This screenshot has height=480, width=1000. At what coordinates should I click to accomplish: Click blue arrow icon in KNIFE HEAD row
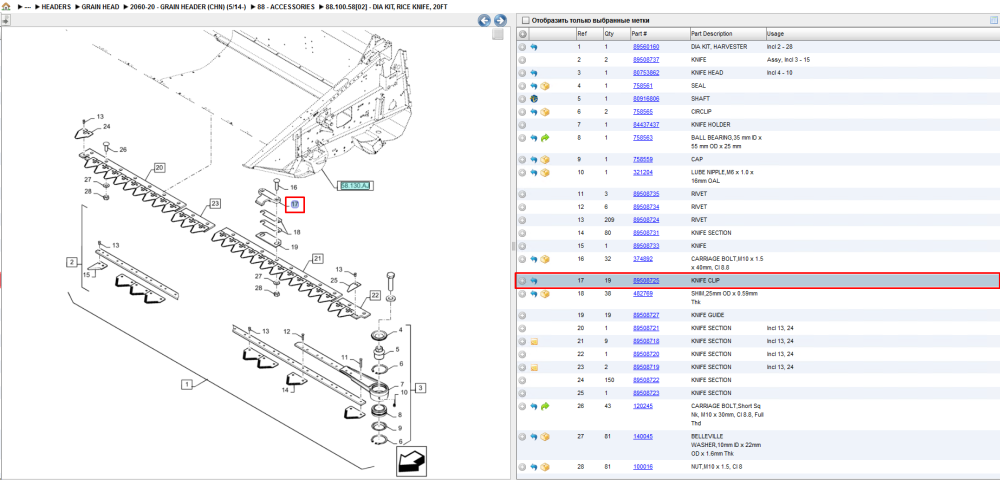point(534,73)
